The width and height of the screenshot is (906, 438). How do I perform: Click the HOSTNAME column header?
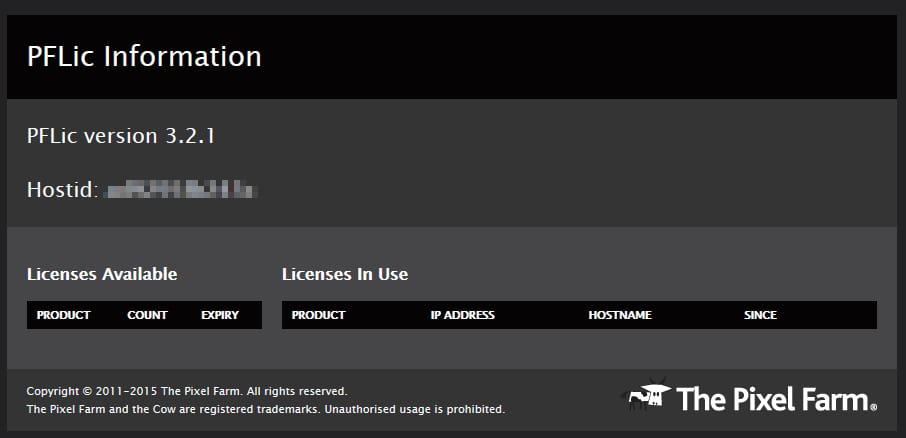coord(620,315)
